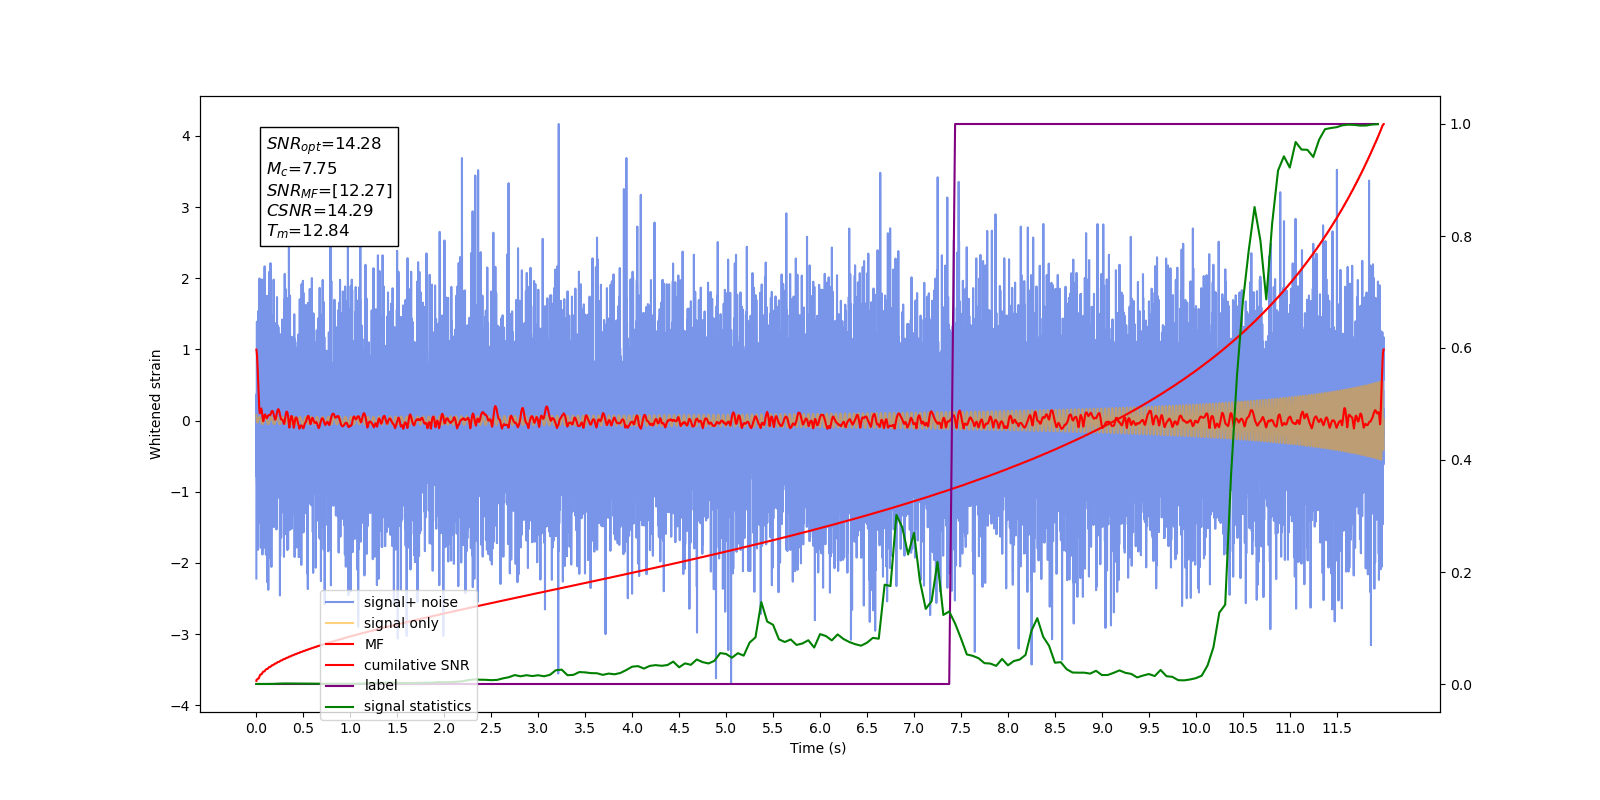Click the 0.2 tick on right axis

1461,573
